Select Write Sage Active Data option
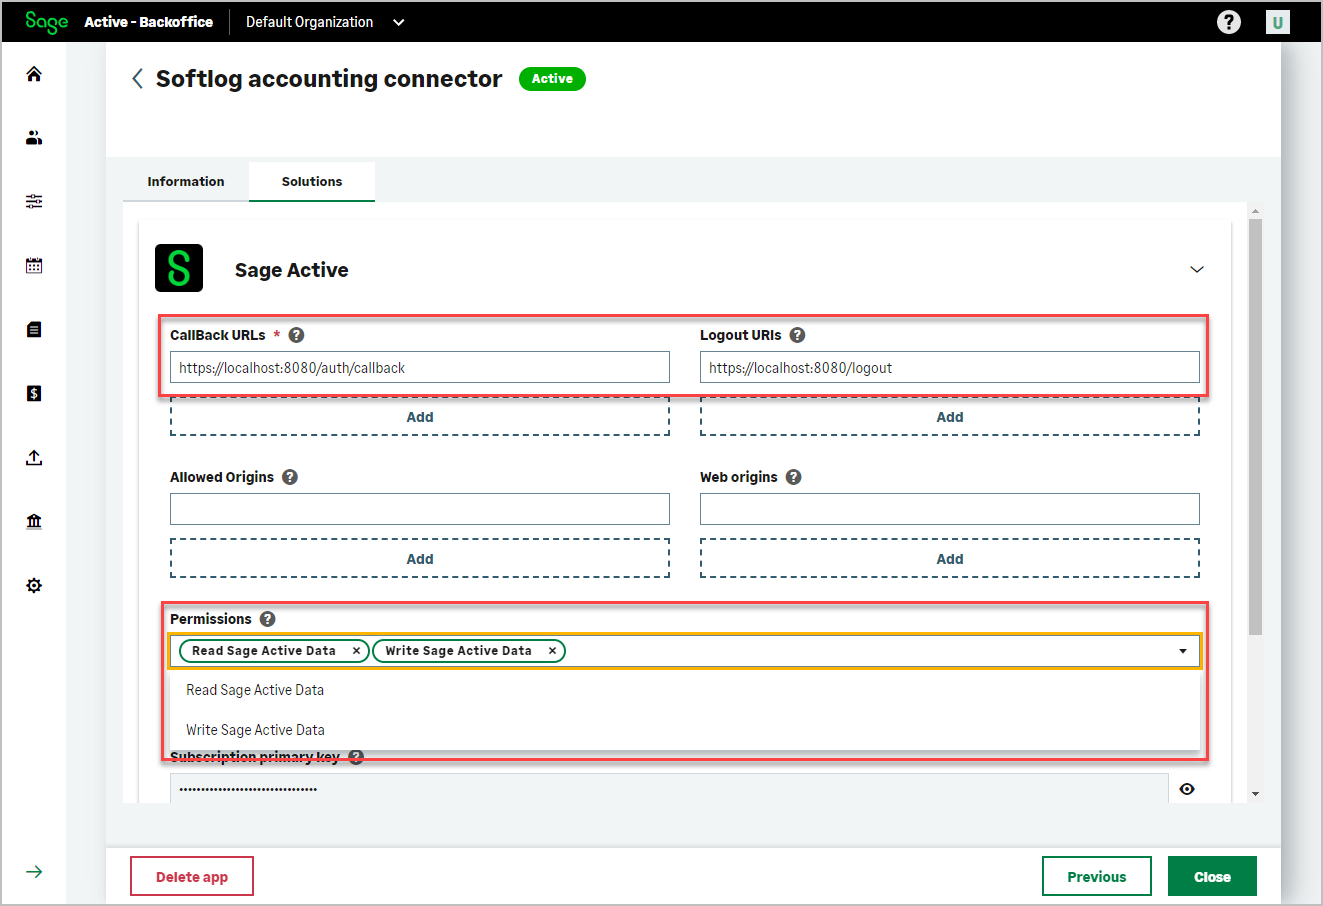1323x906 pixels. [685, 730]
